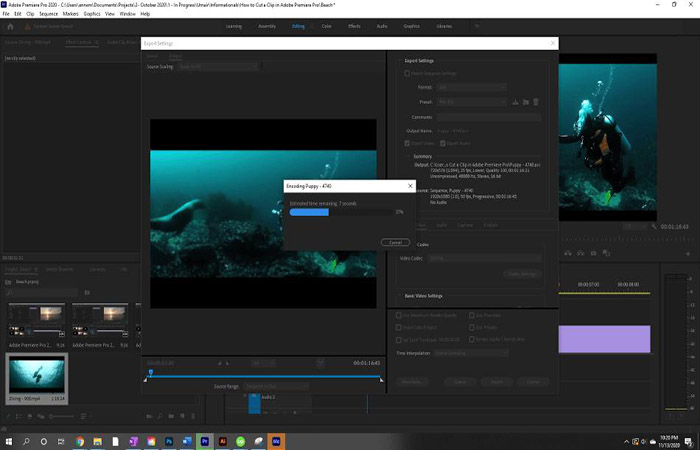Screen dimensions: 700x450
Task: Switch to the Effects workspace
Action: pyautogui.click(x=354, y=26)
